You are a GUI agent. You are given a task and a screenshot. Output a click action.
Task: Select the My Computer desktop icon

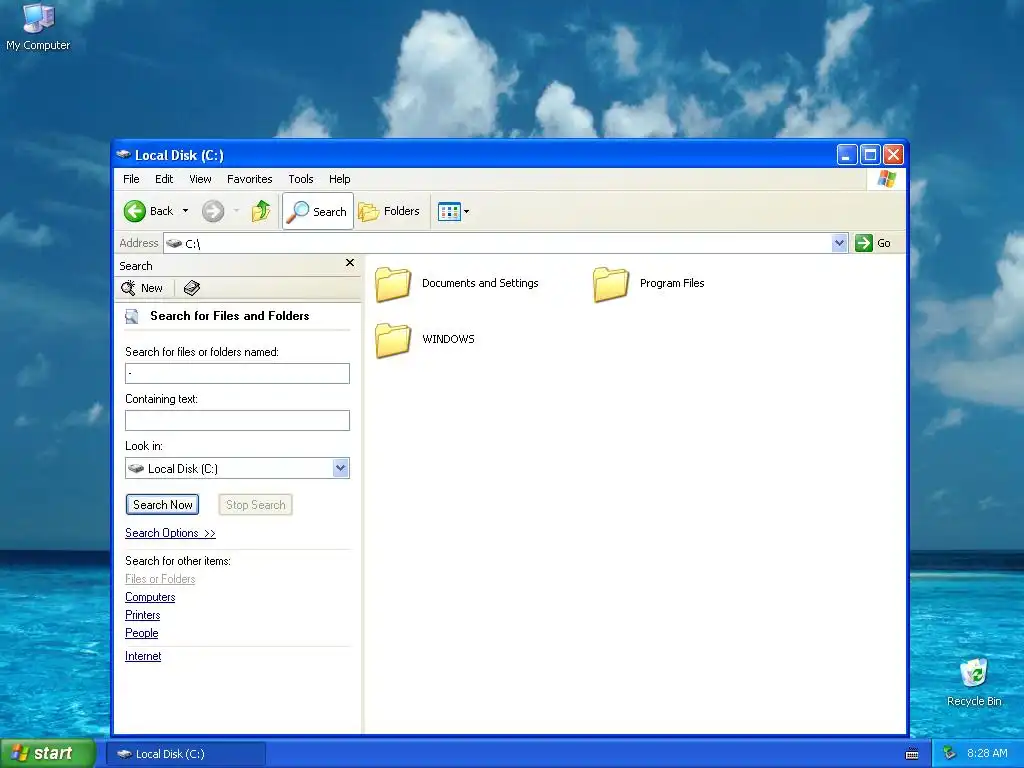click(38, 27)
